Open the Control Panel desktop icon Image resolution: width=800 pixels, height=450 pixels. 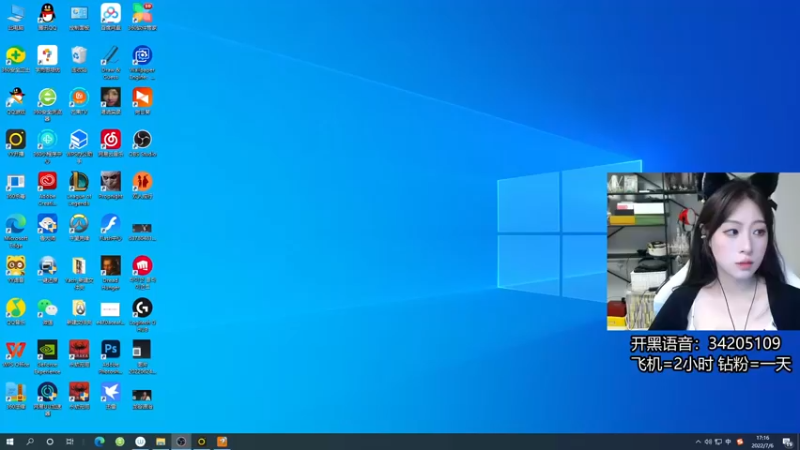coord(79,15)
